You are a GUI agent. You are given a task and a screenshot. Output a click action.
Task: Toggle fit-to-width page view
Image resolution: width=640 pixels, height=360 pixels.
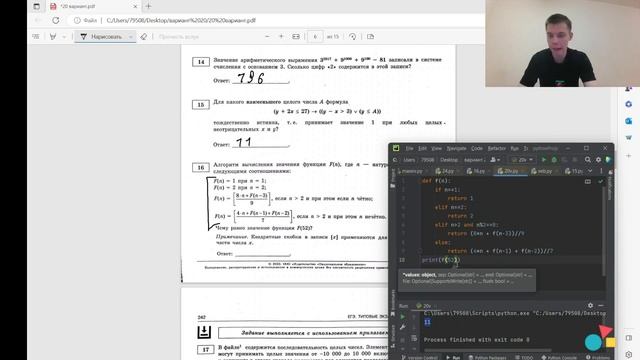pyautogui.click(x=296, y=37)
